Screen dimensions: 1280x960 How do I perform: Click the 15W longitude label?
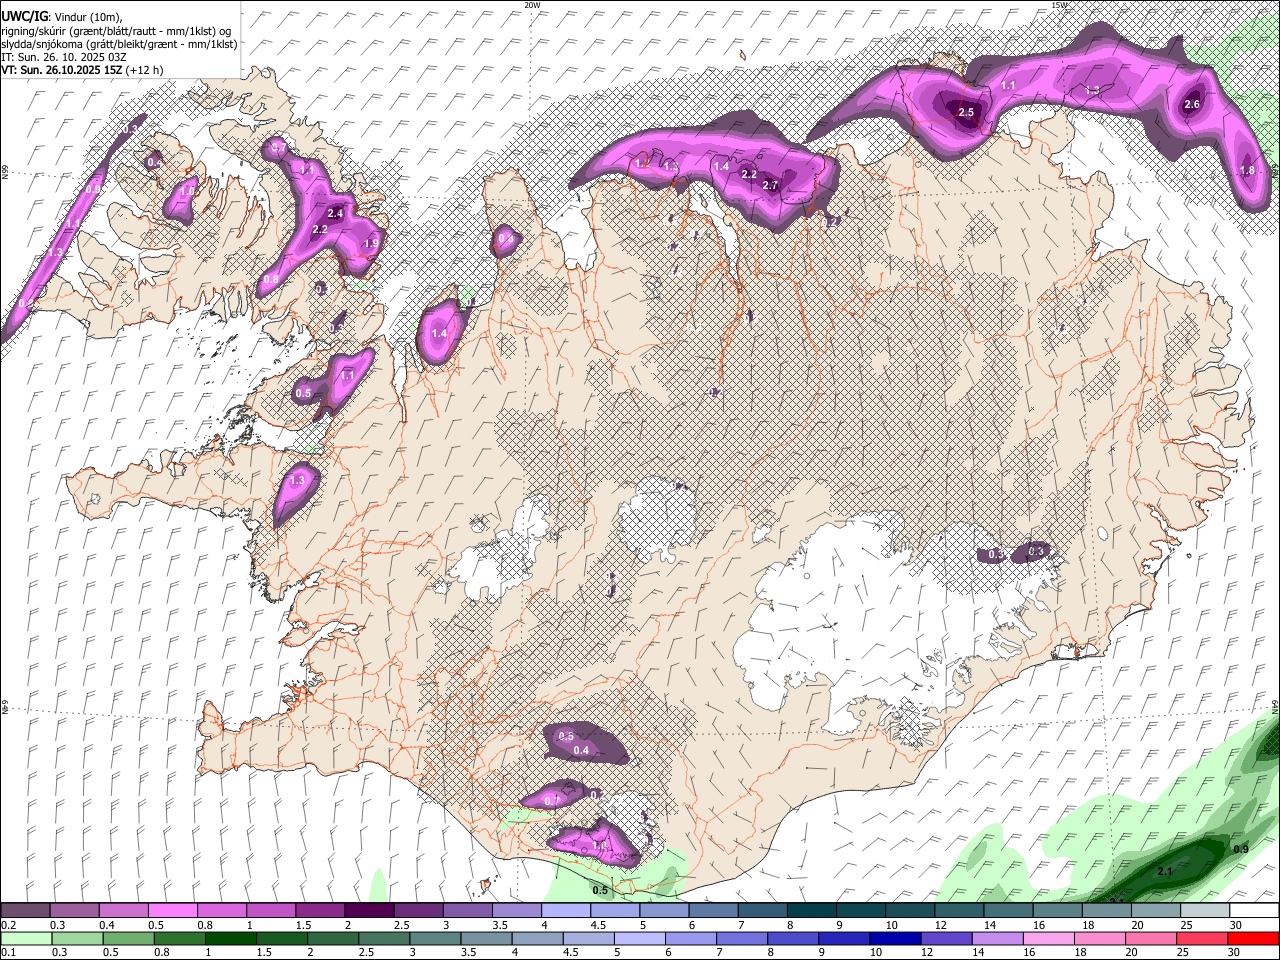pos(1059,5)
